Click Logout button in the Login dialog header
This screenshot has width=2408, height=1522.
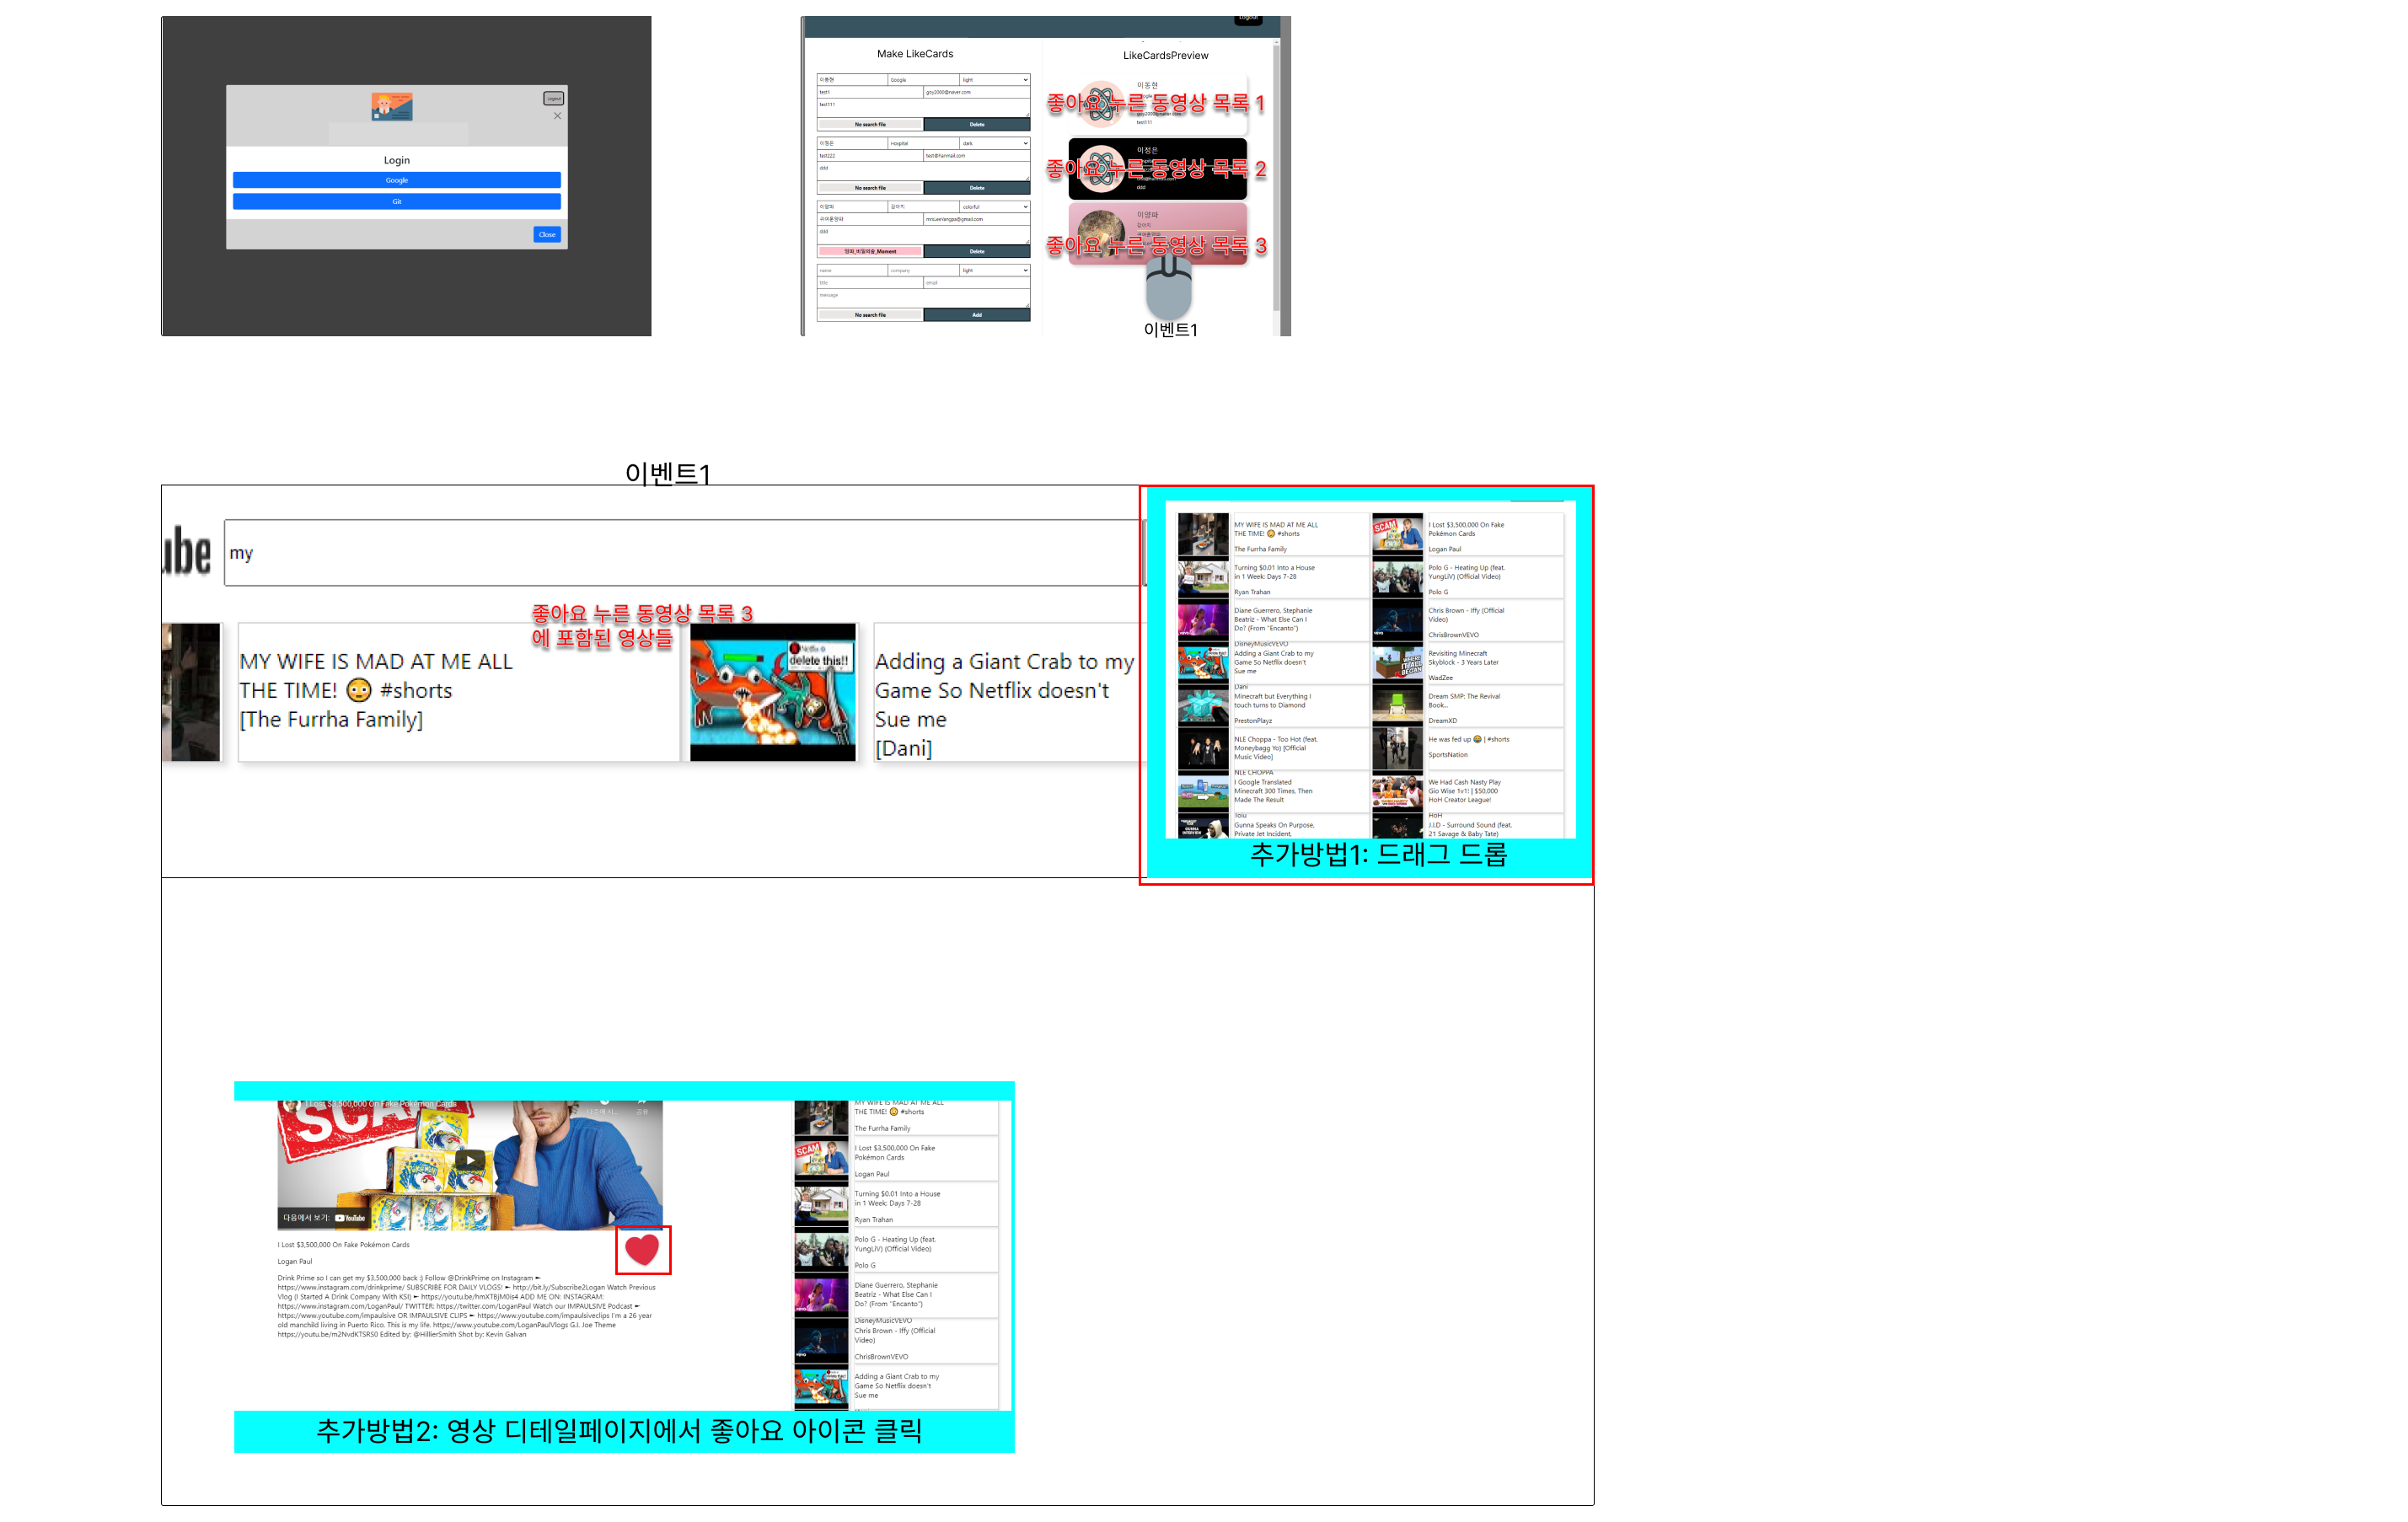pos(553,98)
